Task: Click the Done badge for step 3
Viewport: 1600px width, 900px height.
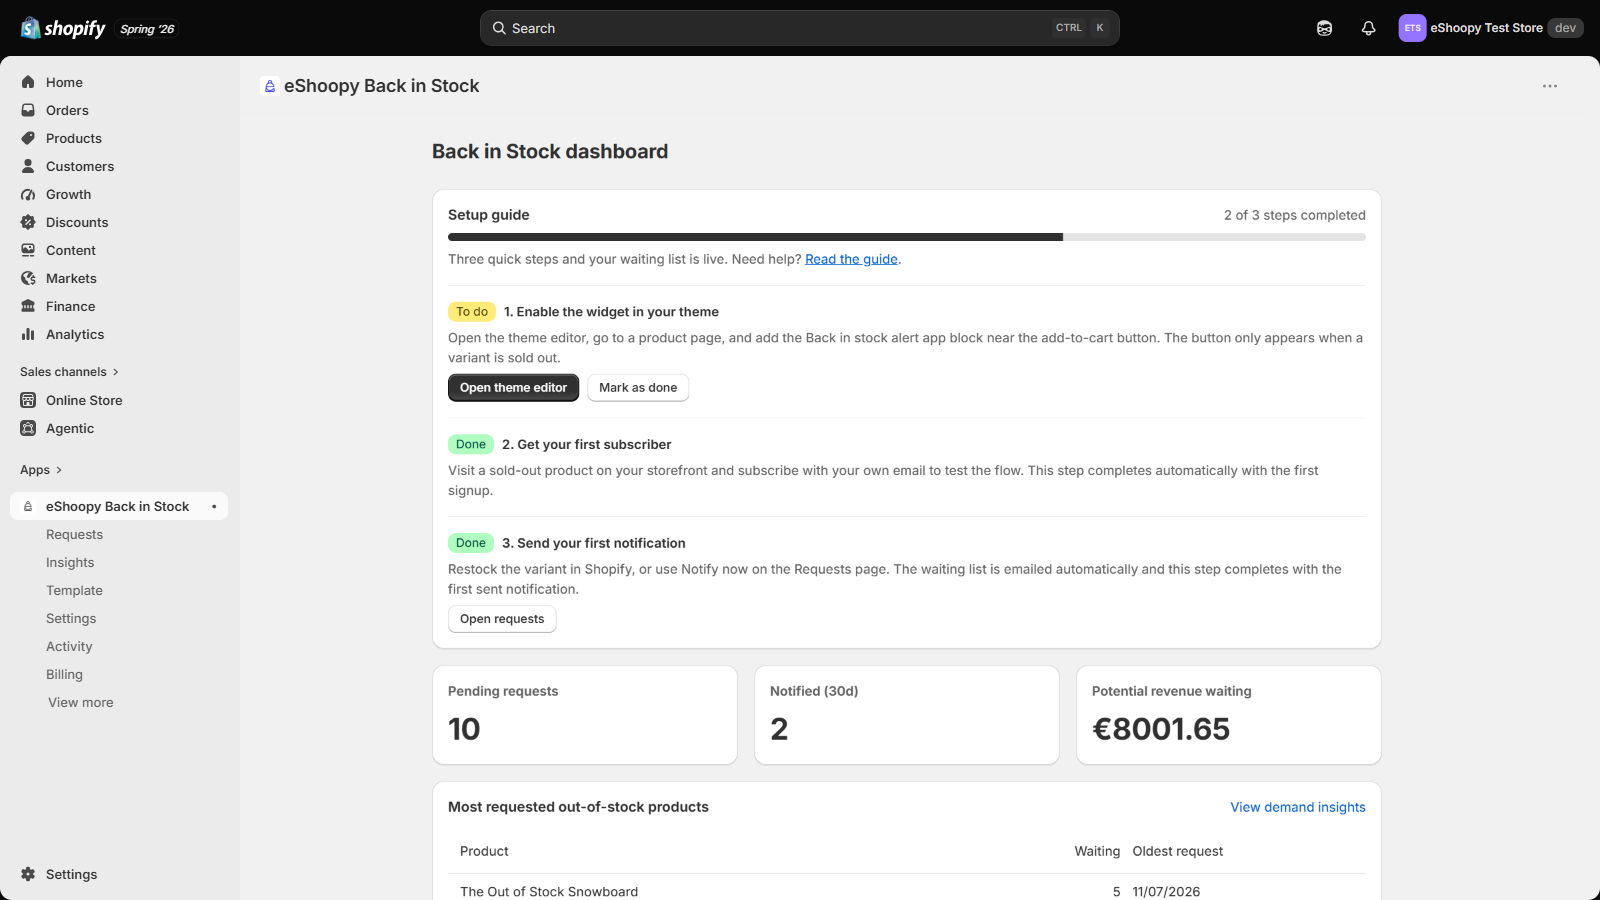Action: 471,543
